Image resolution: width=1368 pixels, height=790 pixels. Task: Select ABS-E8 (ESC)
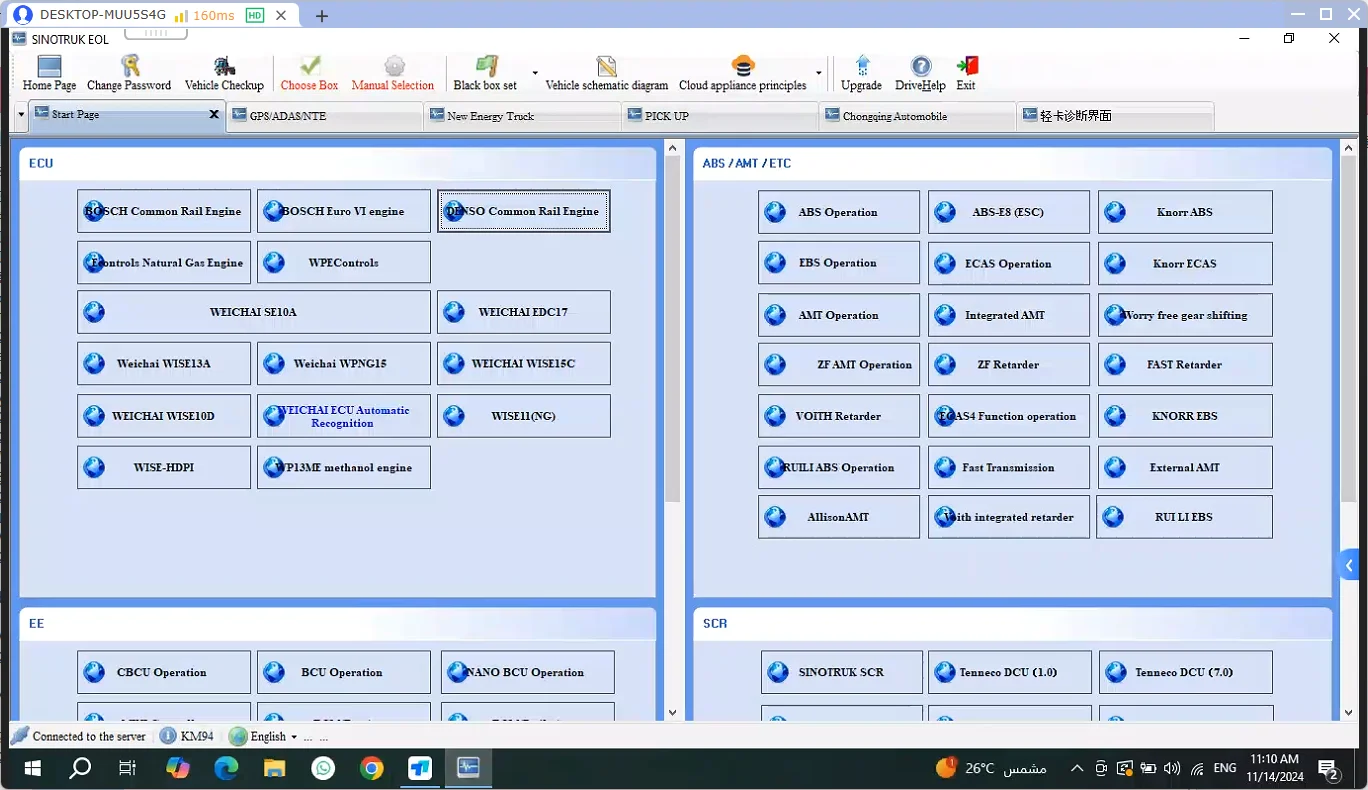pyautogui.click(x=1009, y=212)
